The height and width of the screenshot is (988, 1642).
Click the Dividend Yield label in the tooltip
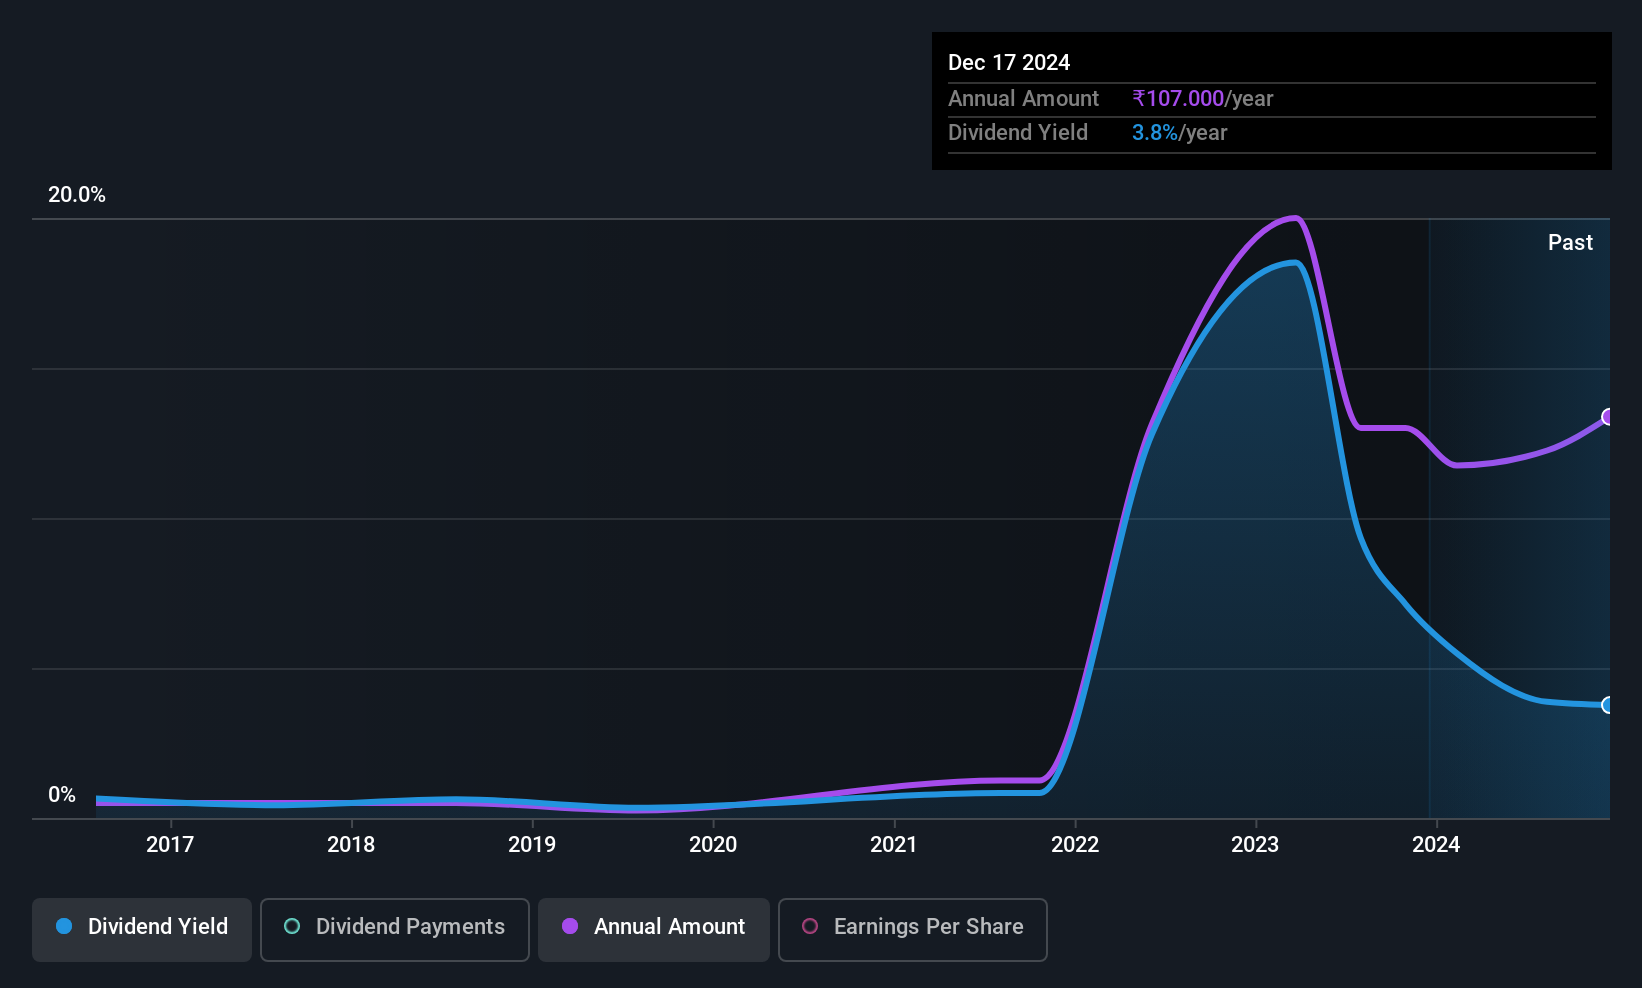click(1018, 132)
